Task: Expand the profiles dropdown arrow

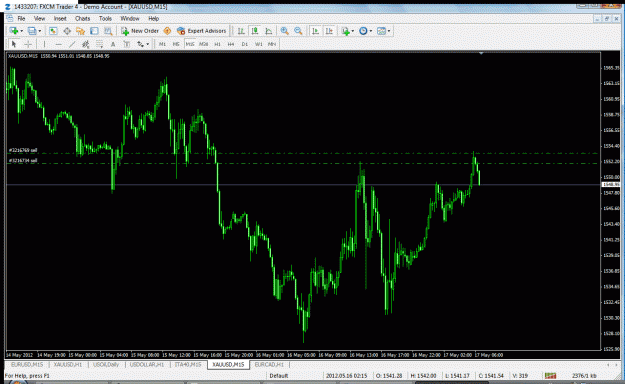Action: [x=39, y=31]
